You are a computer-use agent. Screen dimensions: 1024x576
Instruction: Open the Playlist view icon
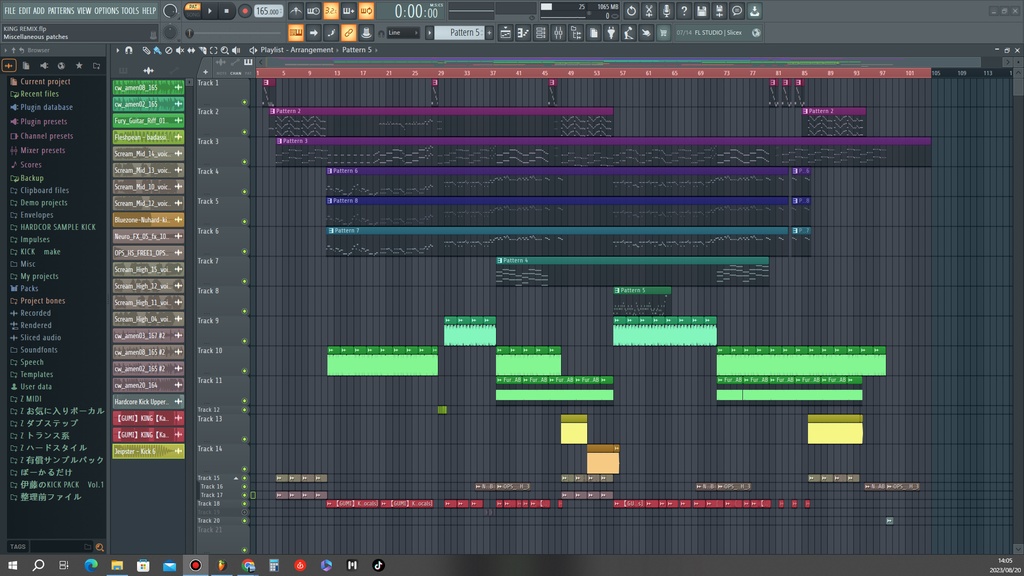pyautogui.click(x=505, y=33)
